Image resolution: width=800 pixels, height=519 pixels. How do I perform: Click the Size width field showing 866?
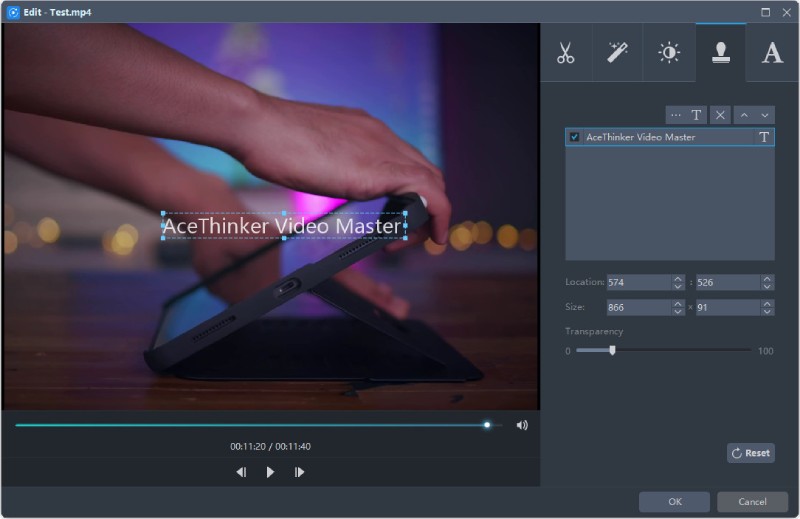[x=638, y=307]
